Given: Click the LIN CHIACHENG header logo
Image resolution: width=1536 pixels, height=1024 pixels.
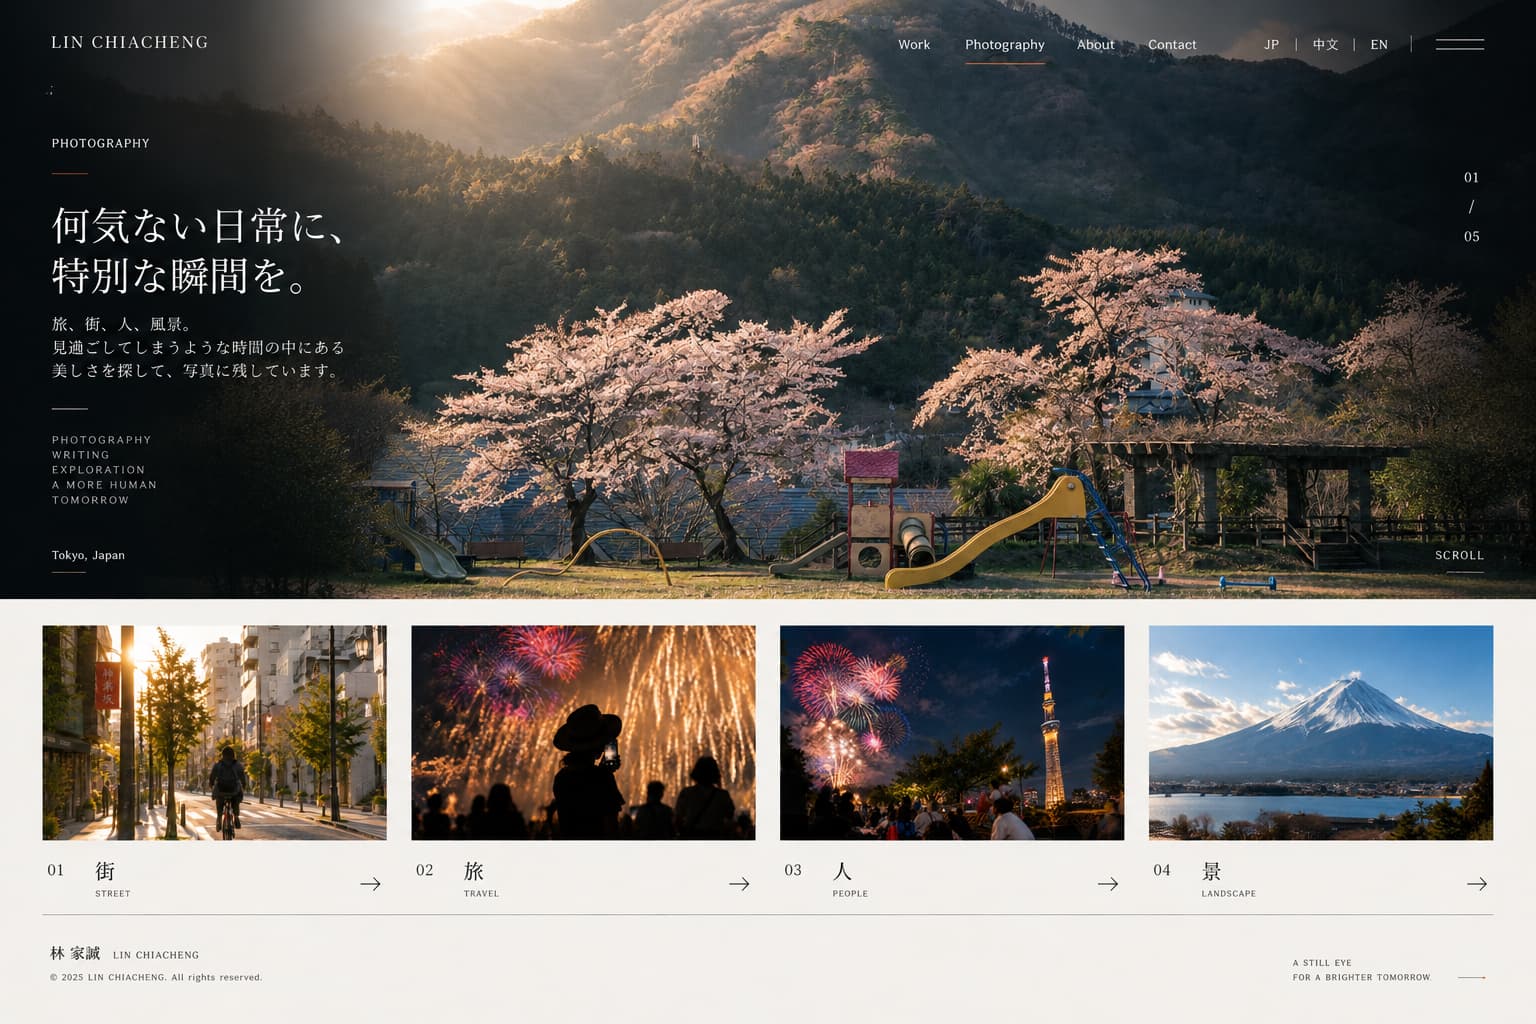Looking at the screenshot, I should [x=130, y=42].
